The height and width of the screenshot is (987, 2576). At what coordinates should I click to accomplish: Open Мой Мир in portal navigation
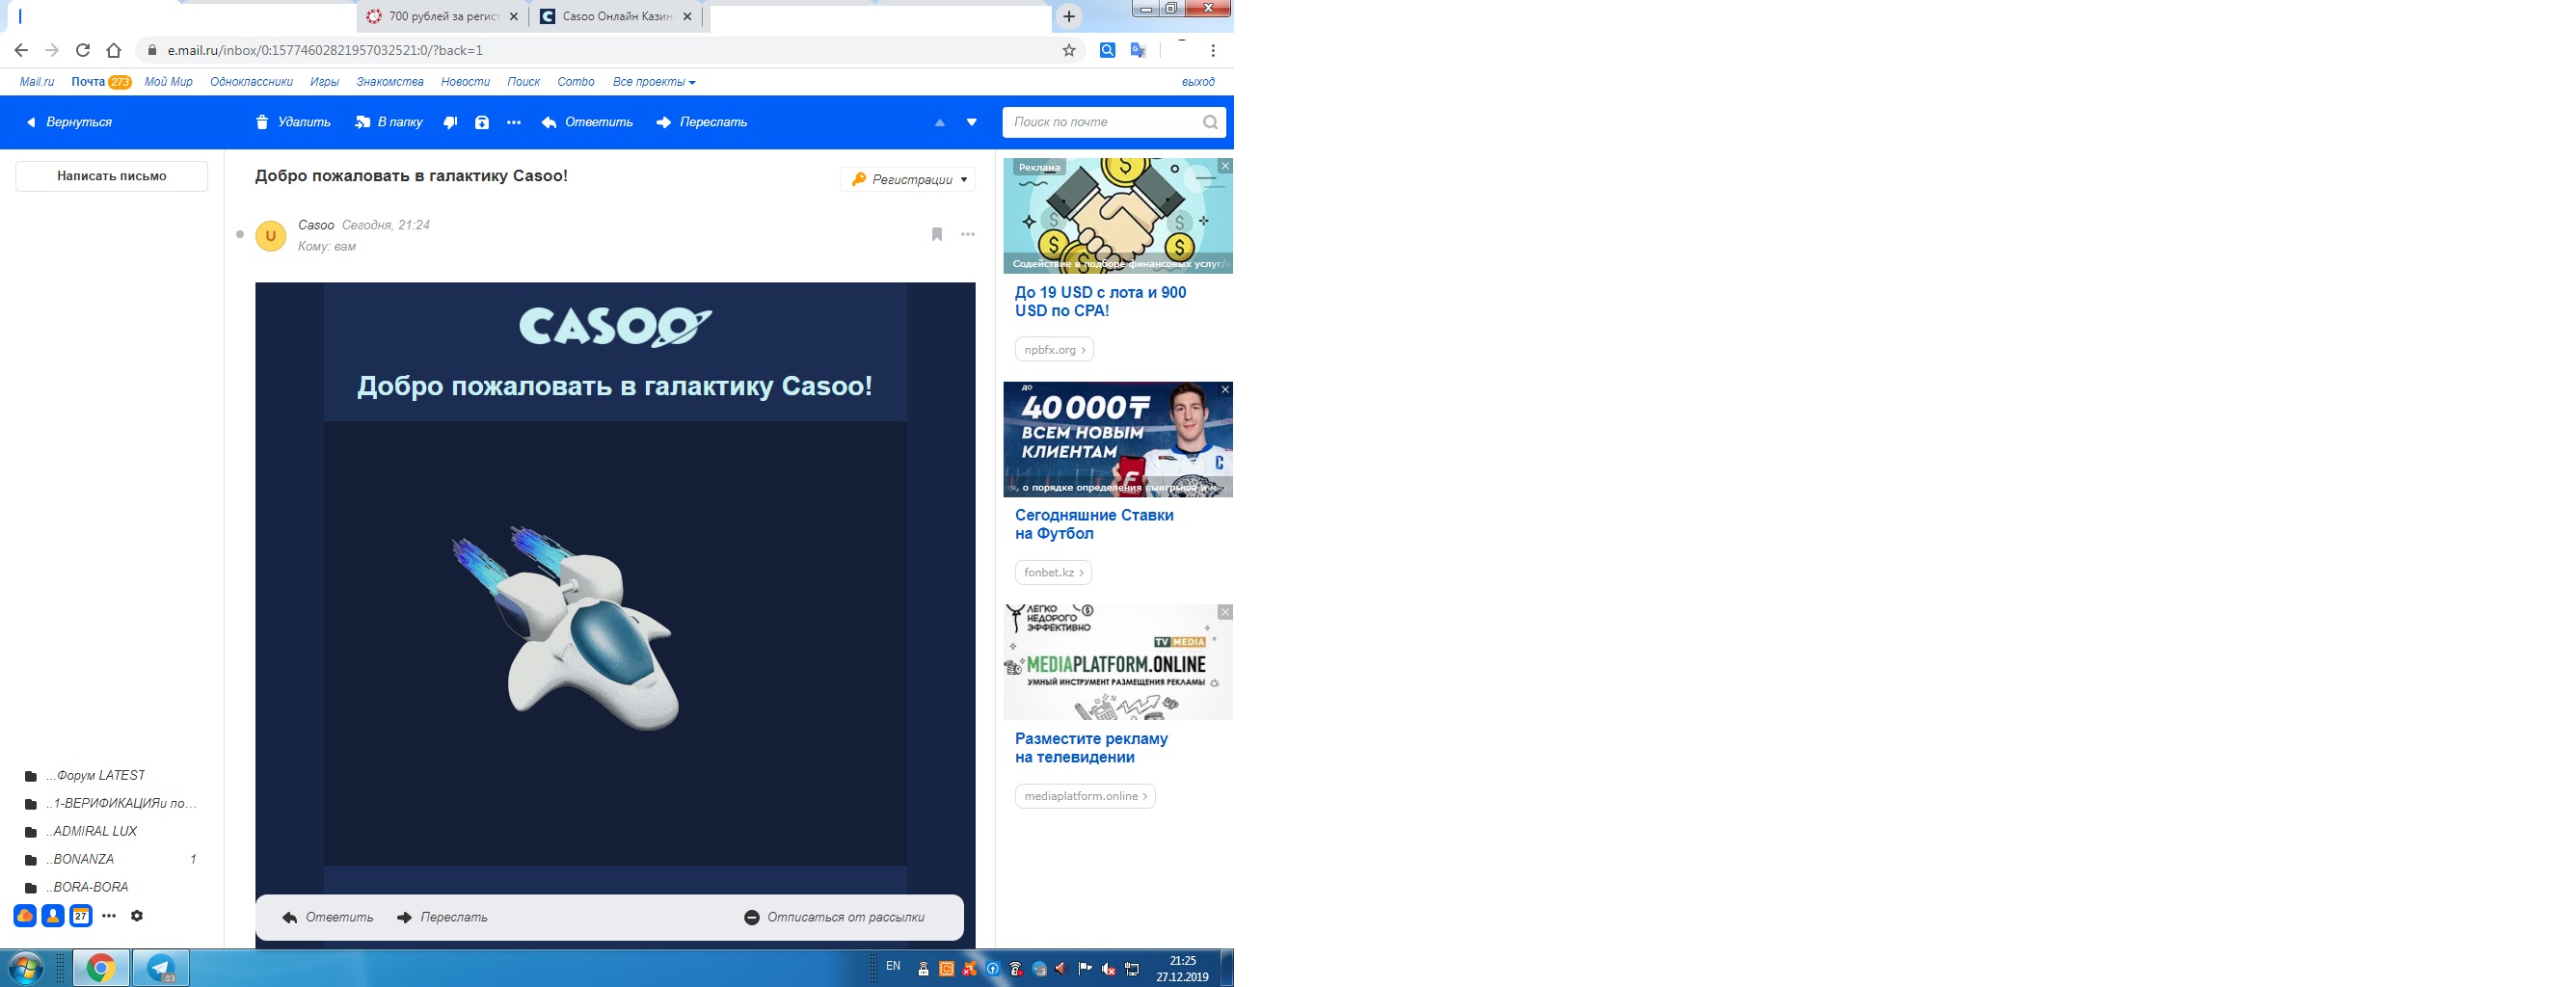[x=168, y=82]
